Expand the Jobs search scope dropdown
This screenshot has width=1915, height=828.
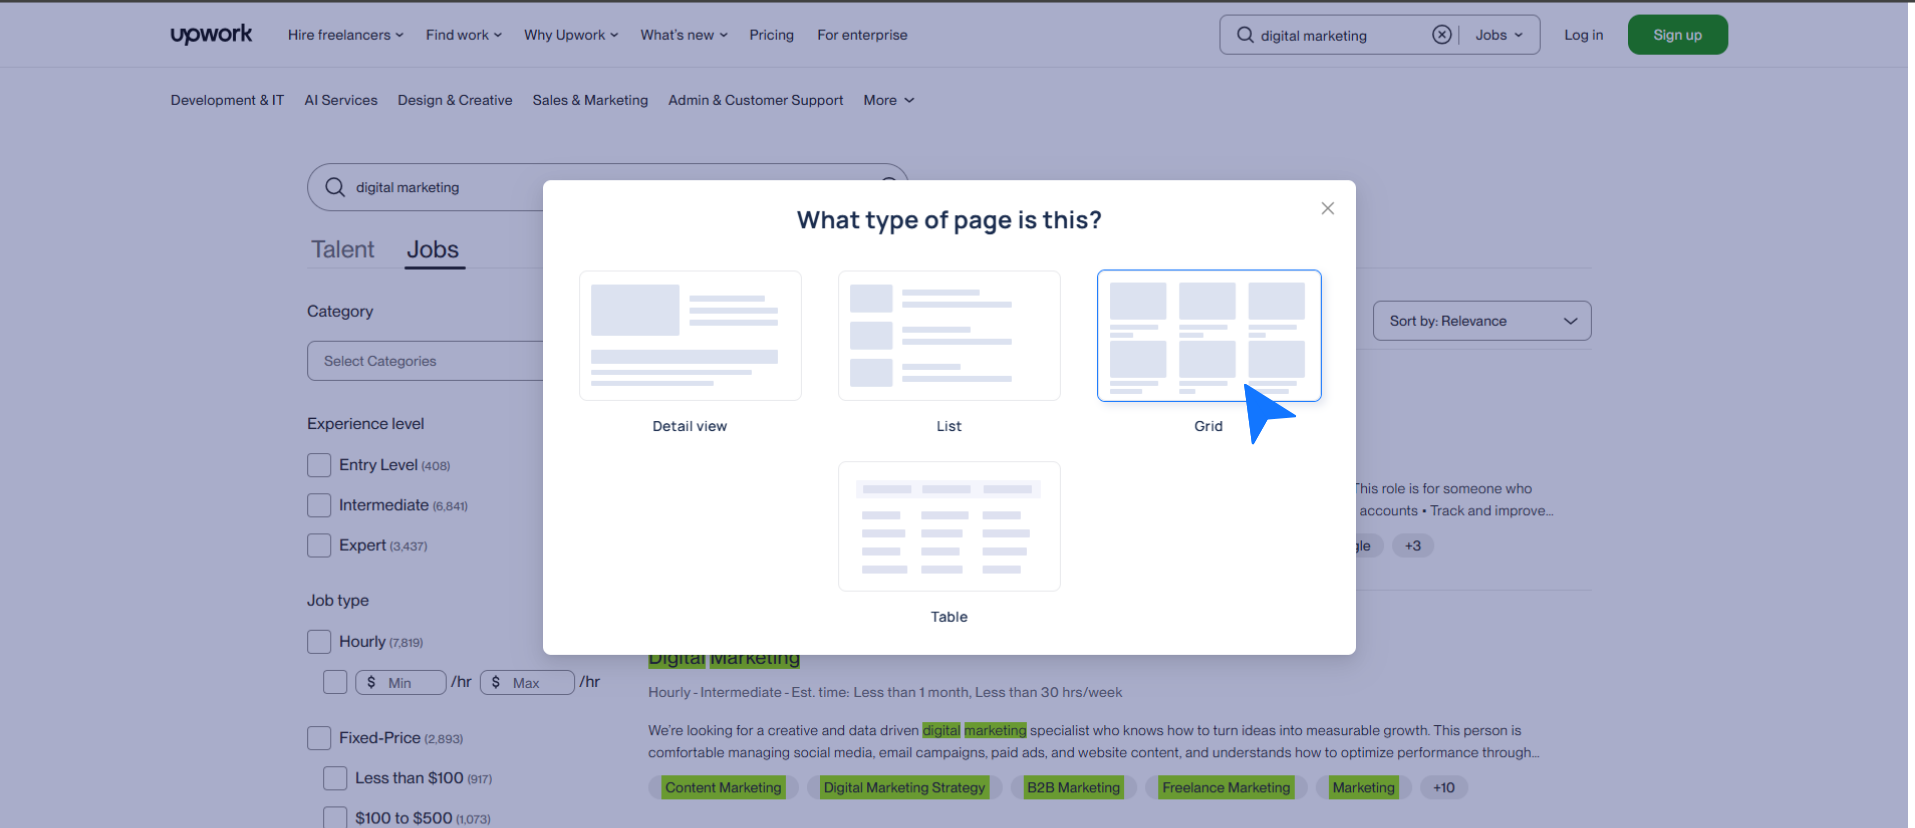pos(1498,35)
